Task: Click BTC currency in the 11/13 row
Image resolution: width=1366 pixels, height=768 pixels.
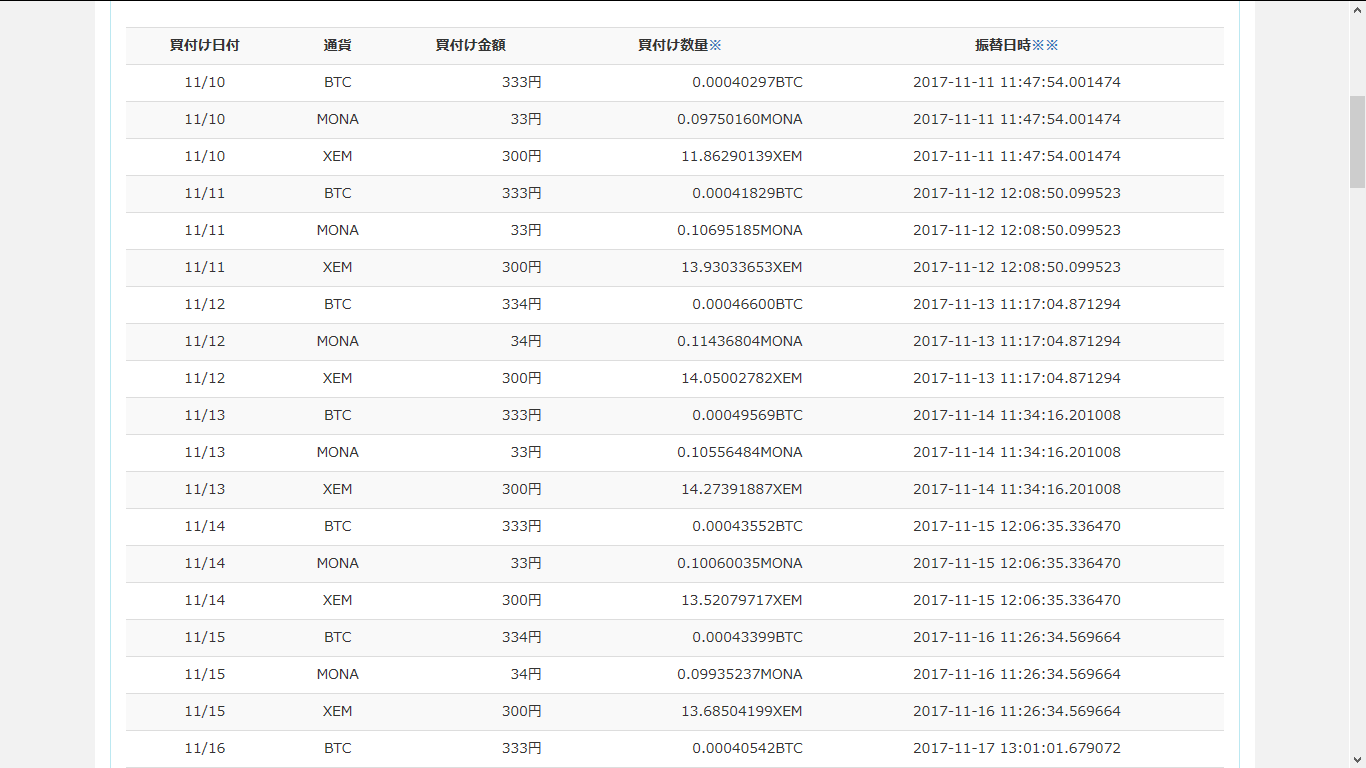Action: tap(338, 415)
